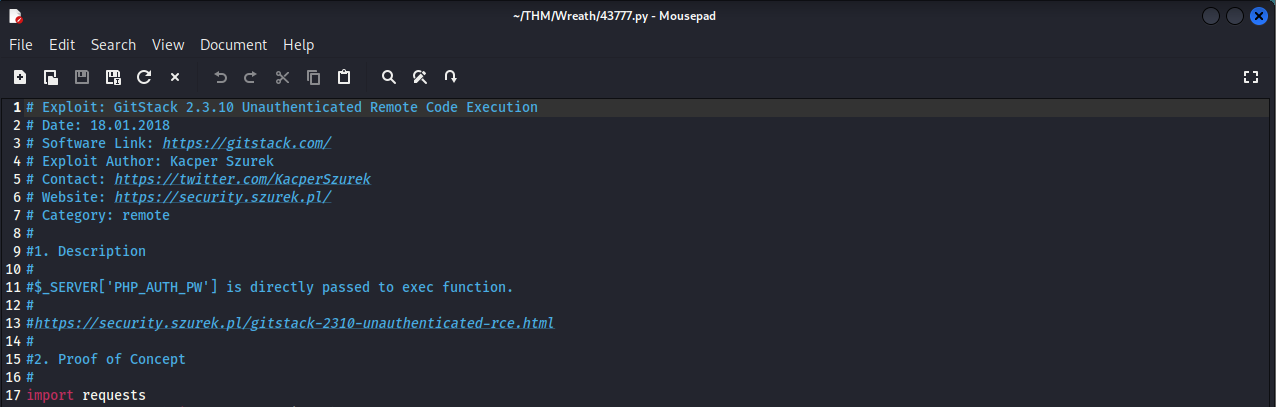The height and width of the screenshot is (407, 1276).
Task: Open the Help menu
Action: (x=298, y=45)
